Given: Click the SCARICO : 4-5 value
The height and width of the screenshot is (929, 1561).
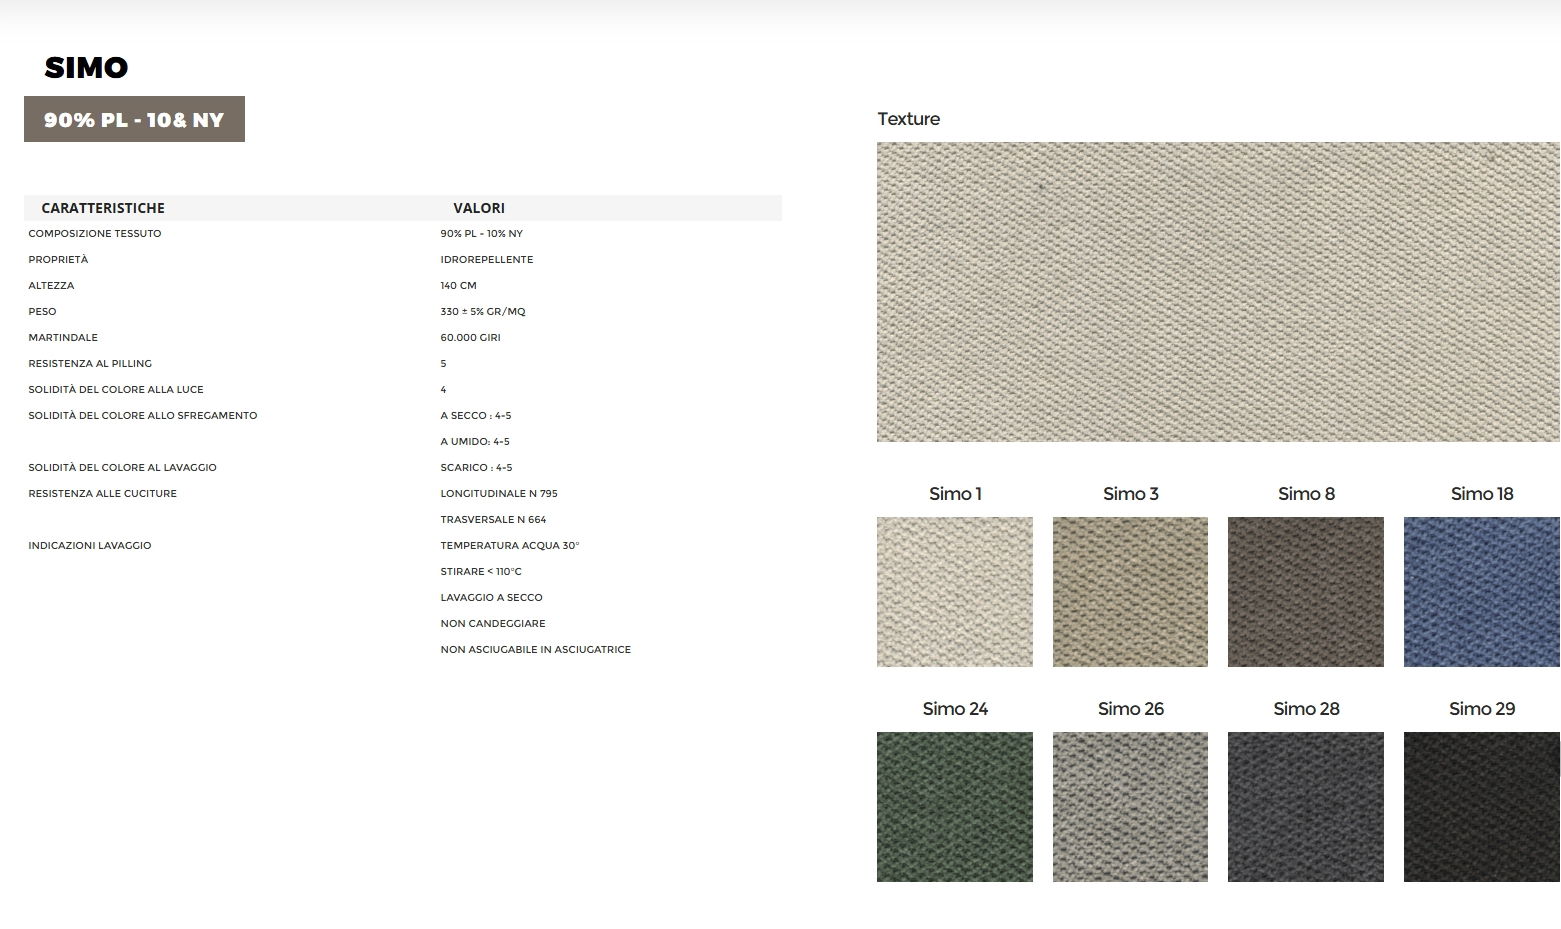Looking at the screenshot, I should (477, 467).
